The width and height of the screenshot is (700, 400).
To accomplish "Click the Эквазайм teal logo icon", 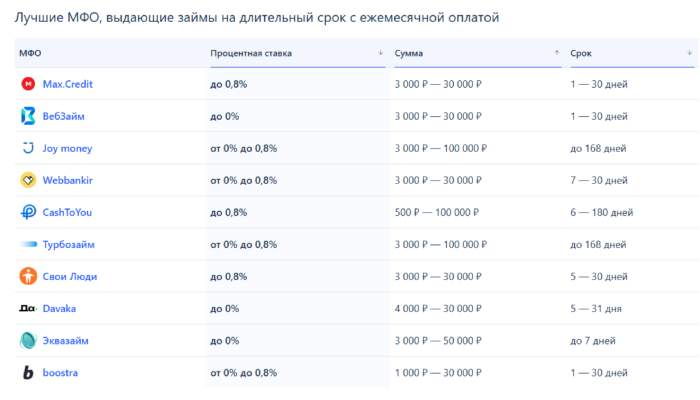I will [x=28, y=340].
